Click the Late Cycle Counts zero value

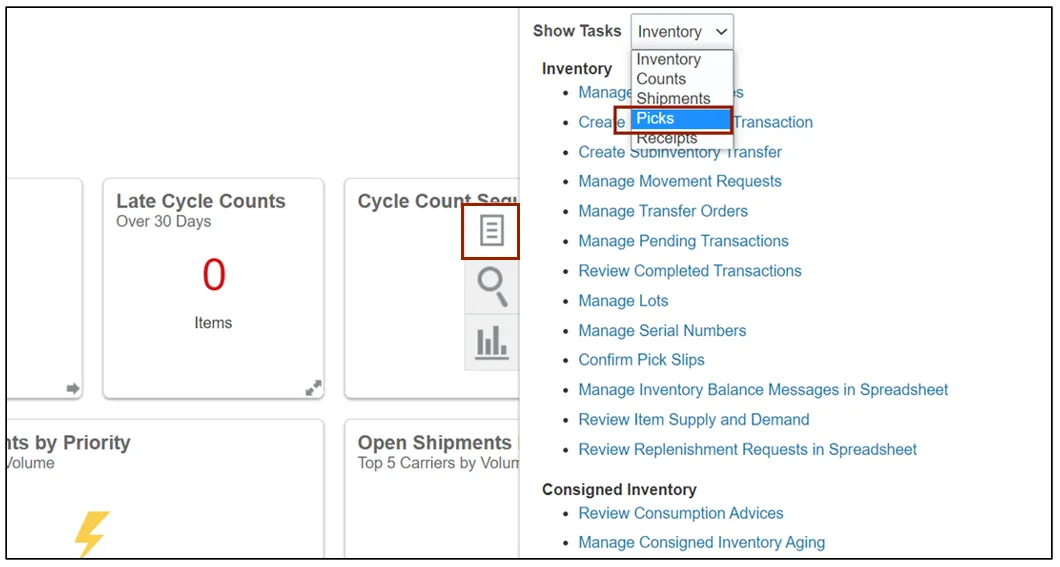point(214,275)
